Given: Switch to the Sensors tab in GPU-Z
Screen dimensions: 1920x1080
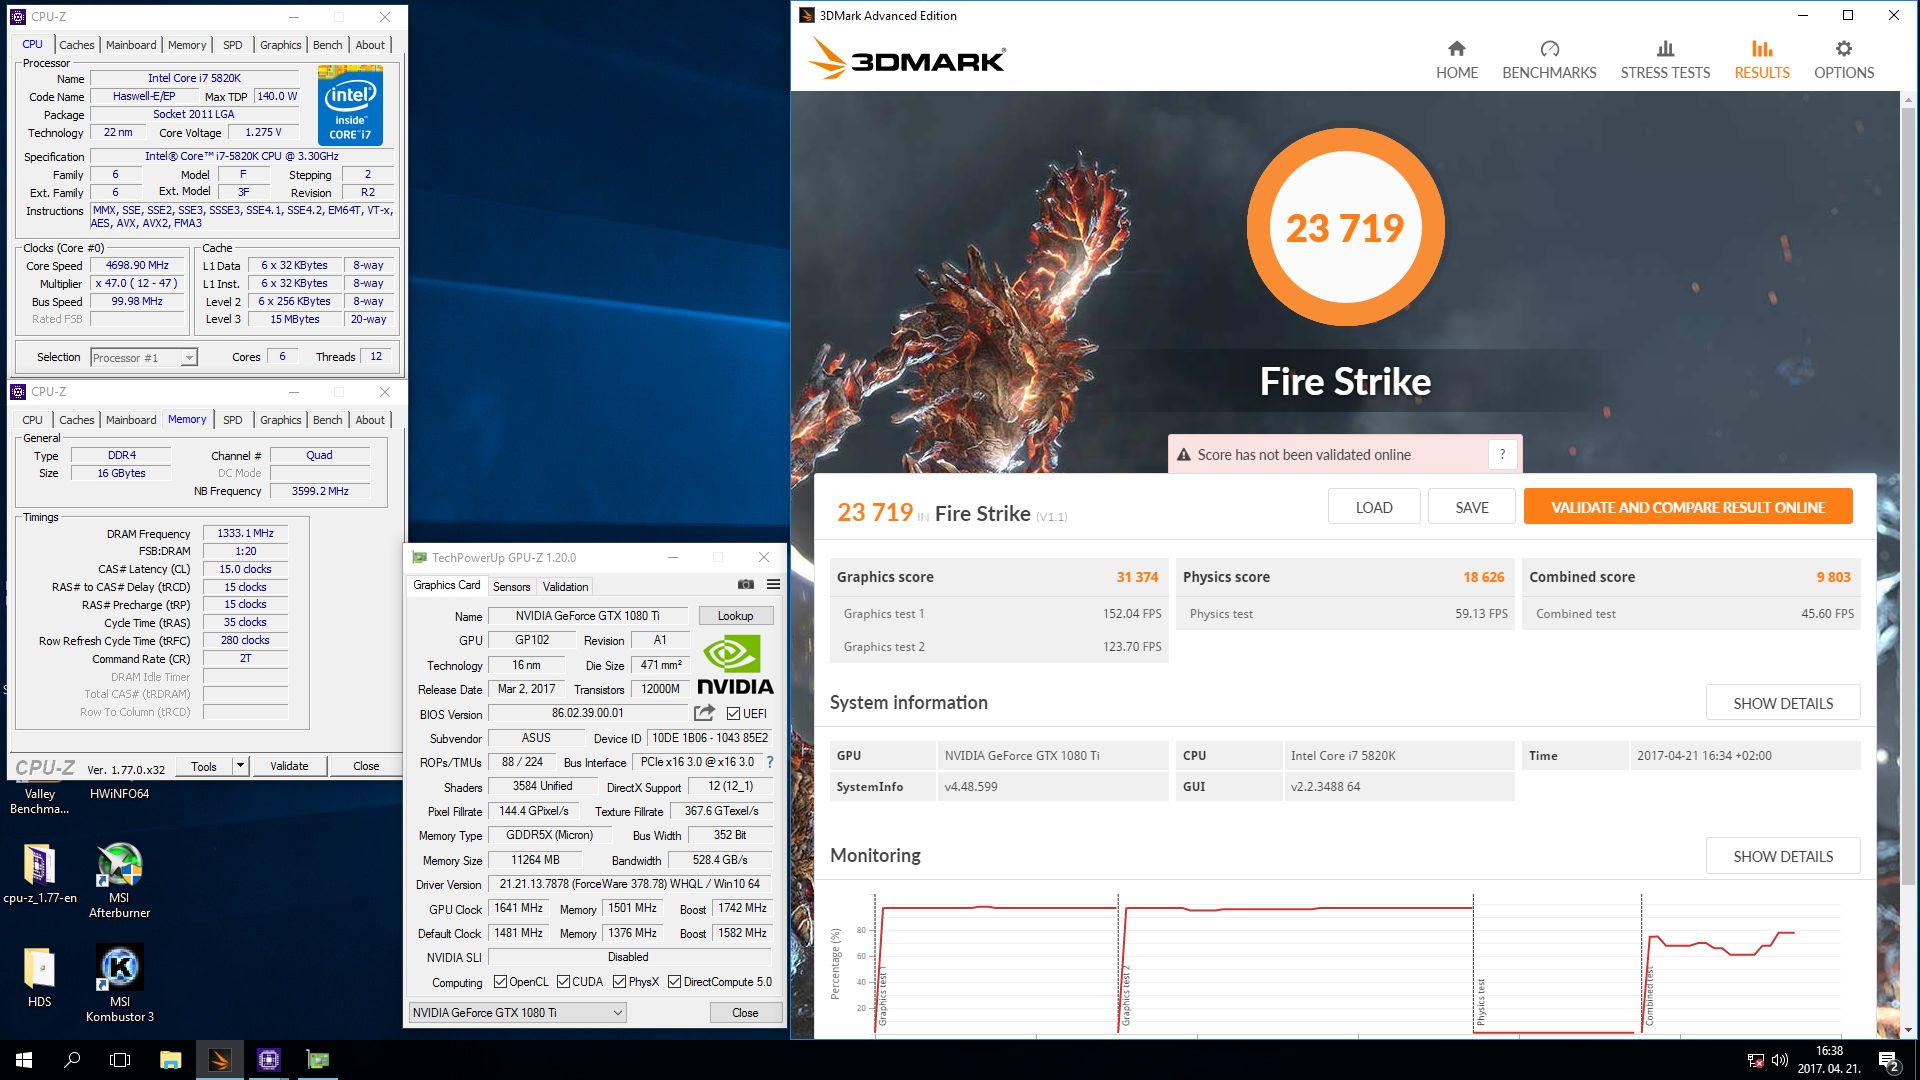Looking at the screenshot, I should coord(511,587).
